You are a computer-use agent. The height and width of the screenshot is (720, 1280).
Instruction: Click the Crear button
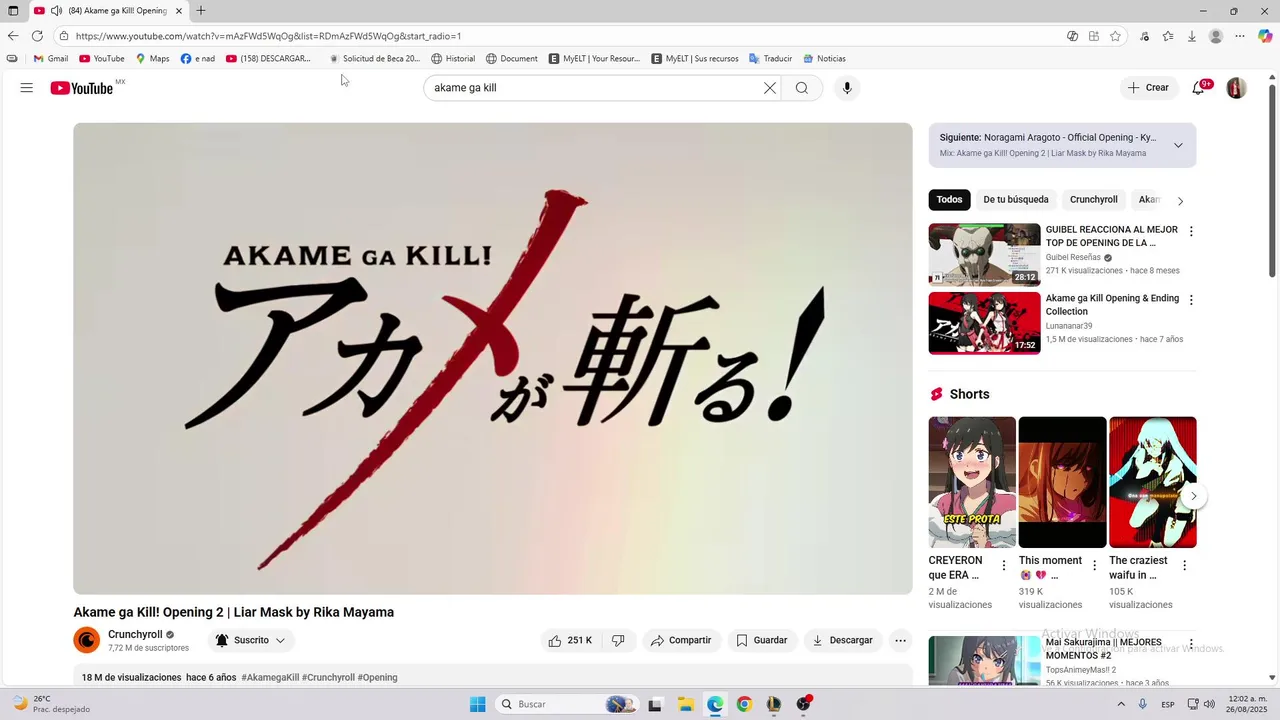coord(1148,88)
